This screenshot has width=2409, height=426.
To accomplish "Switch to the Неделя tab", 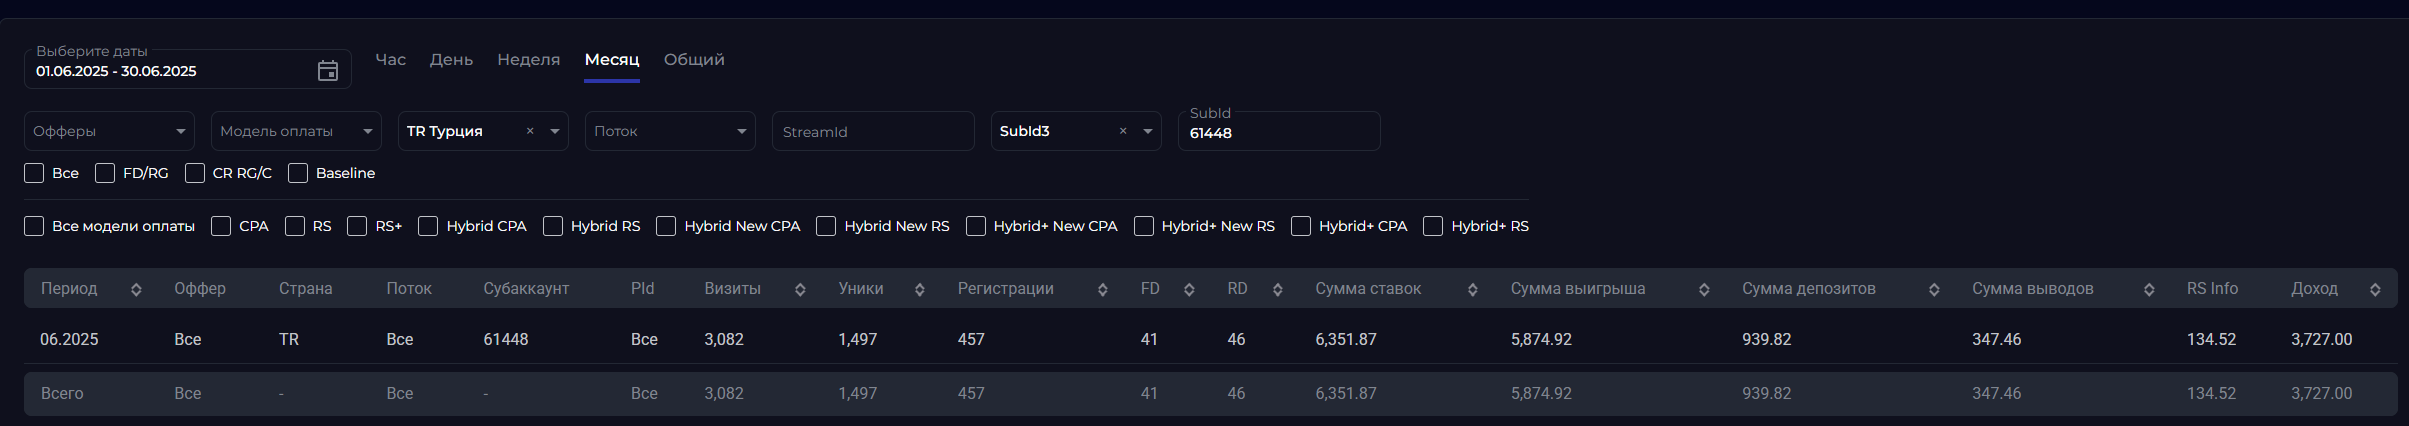I will (528, 60).
